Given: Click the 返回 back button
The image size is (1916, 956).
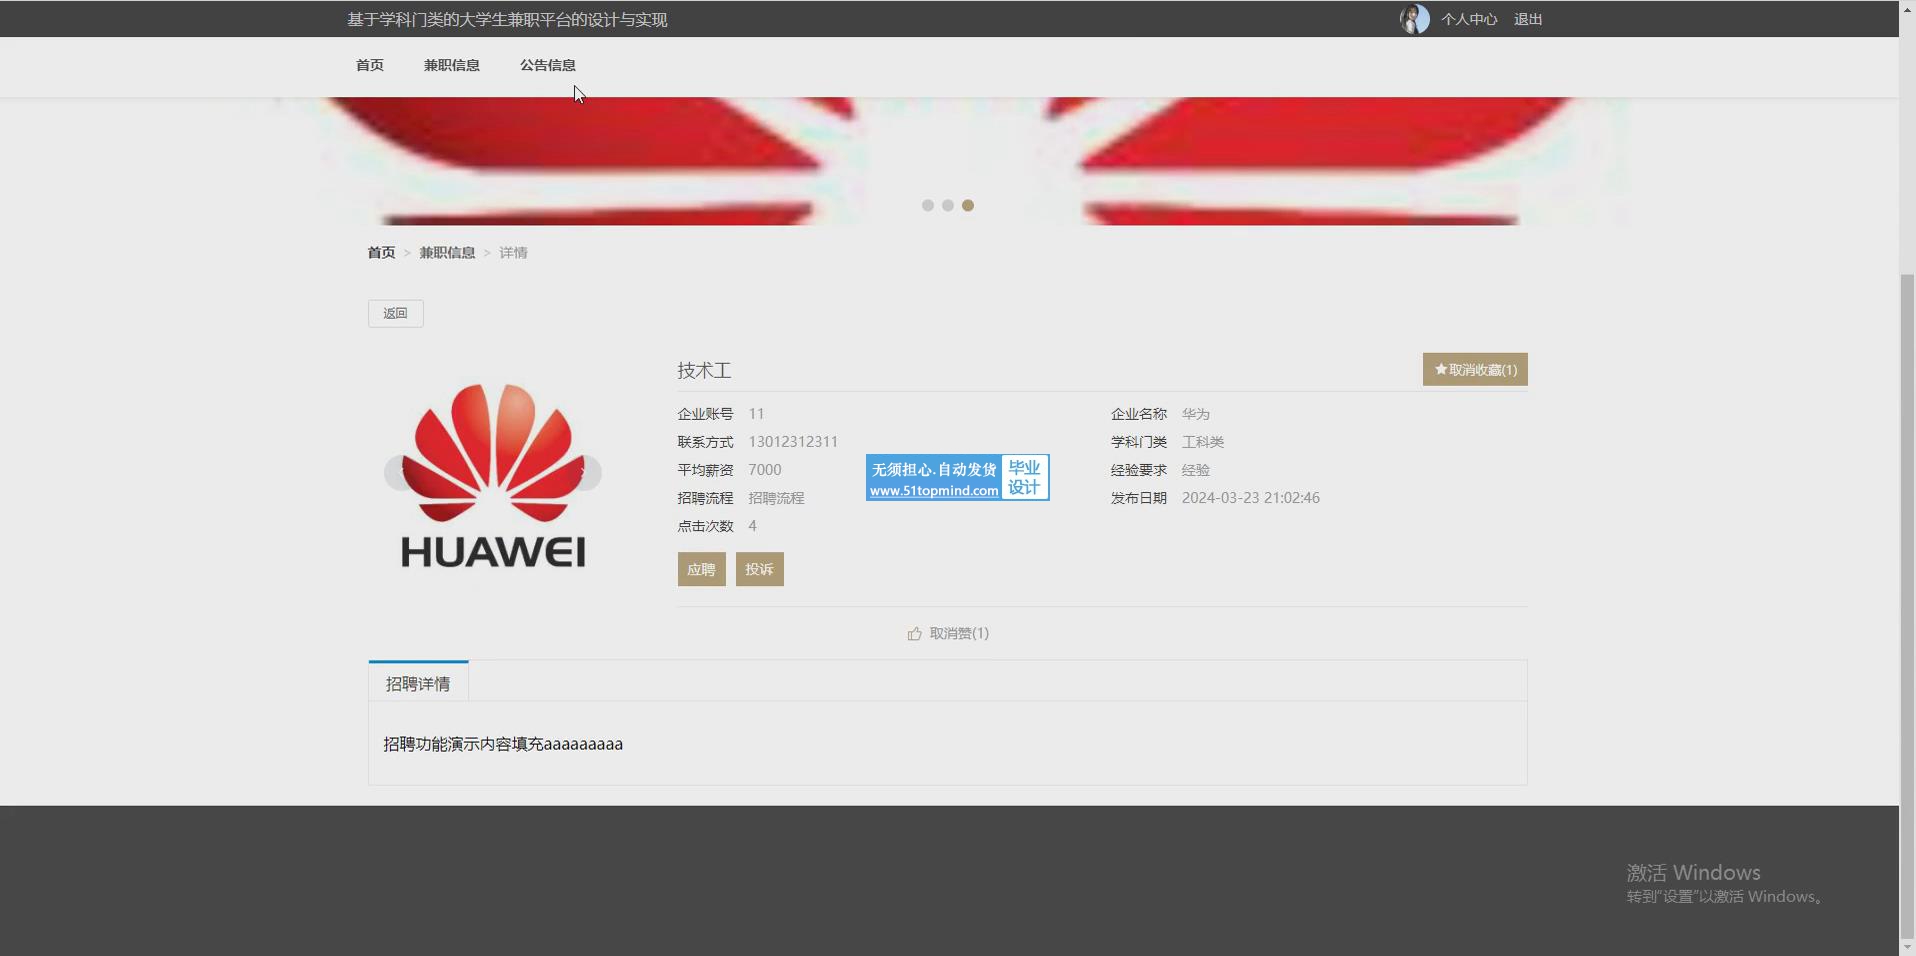Looking at the screenshot, I should pyautogui.click(x=396, y=314).
